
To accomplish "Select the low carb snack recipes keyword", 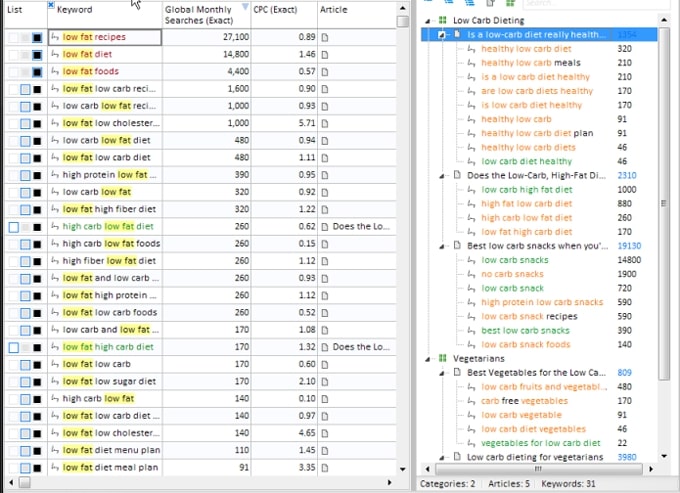I will 529,317.
